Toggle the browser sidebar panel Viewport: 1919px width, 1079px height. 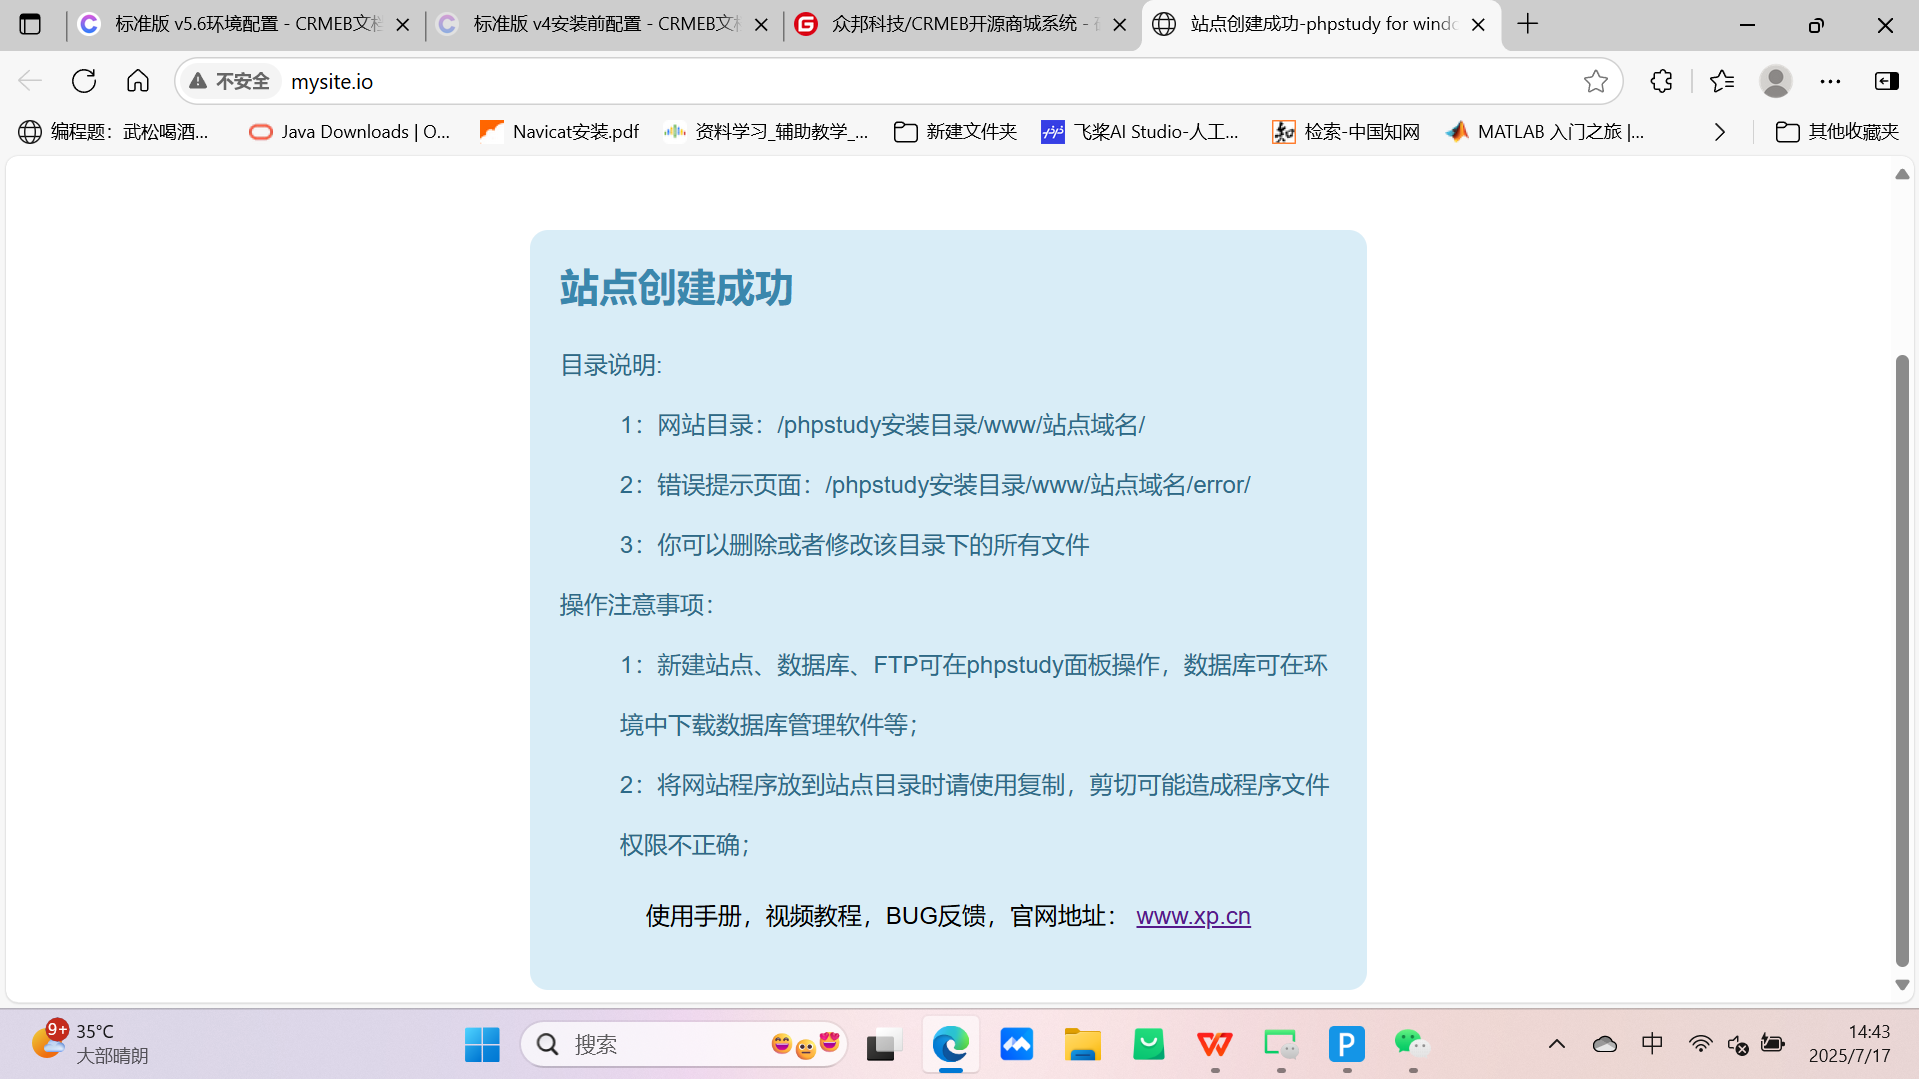[x=1886, y=81]
